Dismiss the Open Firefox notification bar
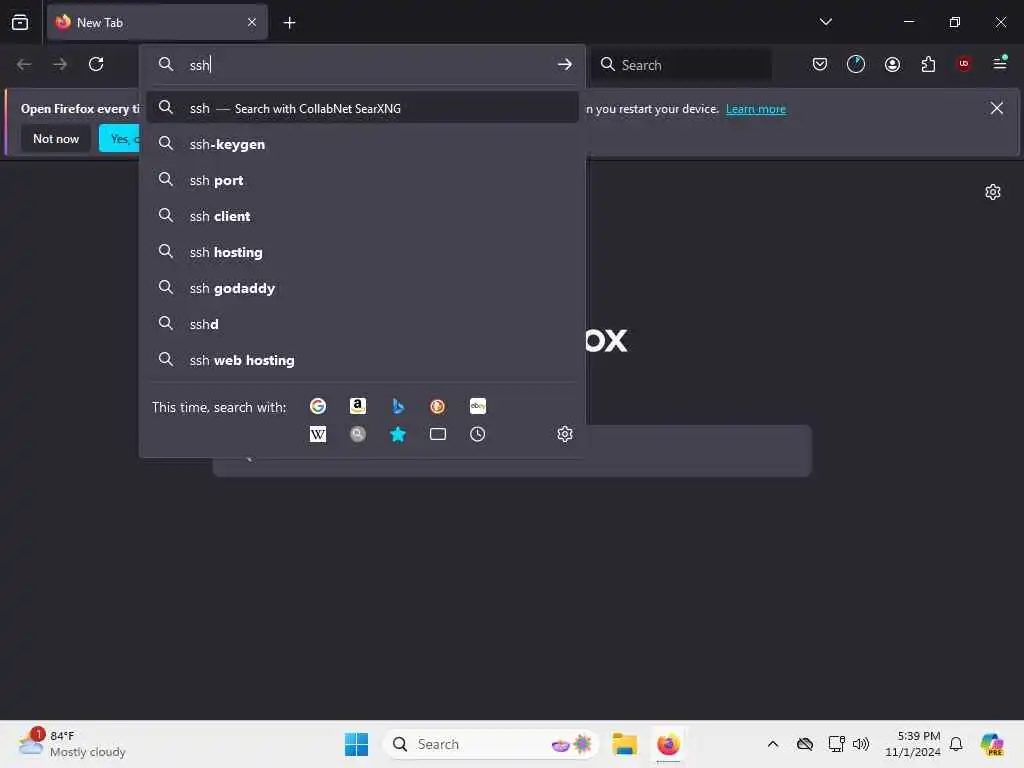This screenshot has width=1024, height=768. (997, 108)
